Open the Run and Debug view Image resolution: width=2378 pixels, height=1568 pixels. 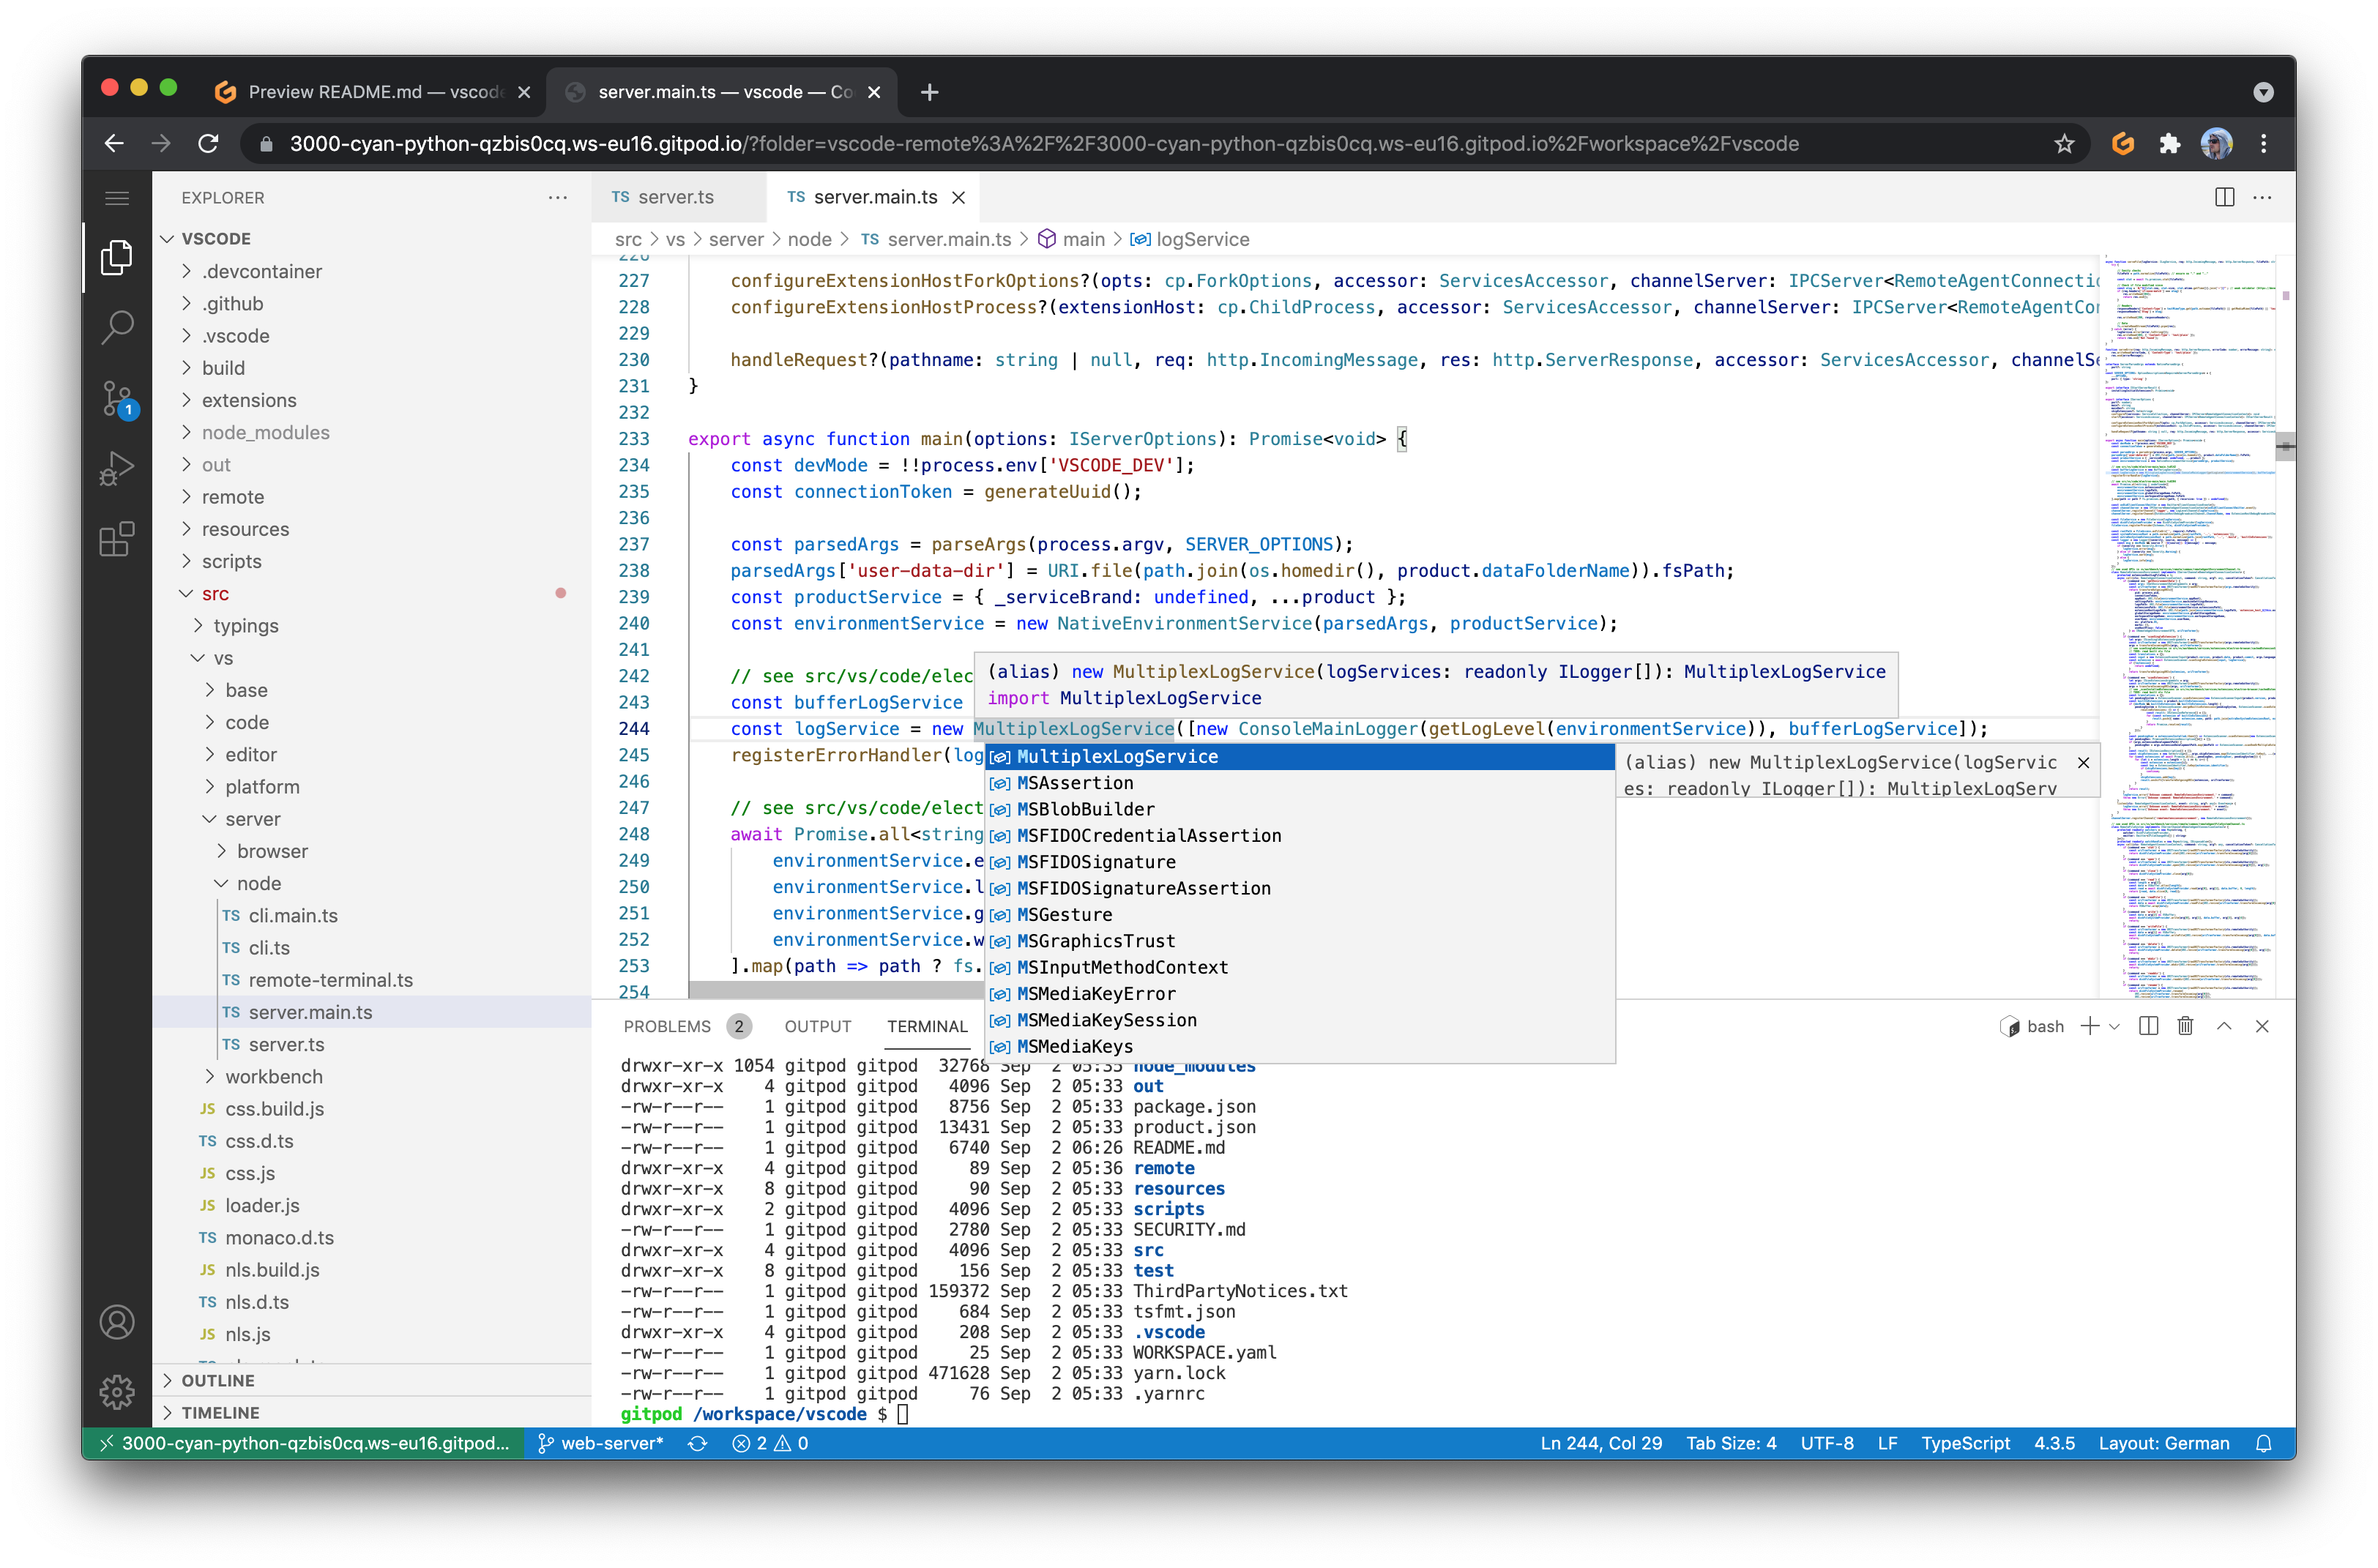pos(117,468)
